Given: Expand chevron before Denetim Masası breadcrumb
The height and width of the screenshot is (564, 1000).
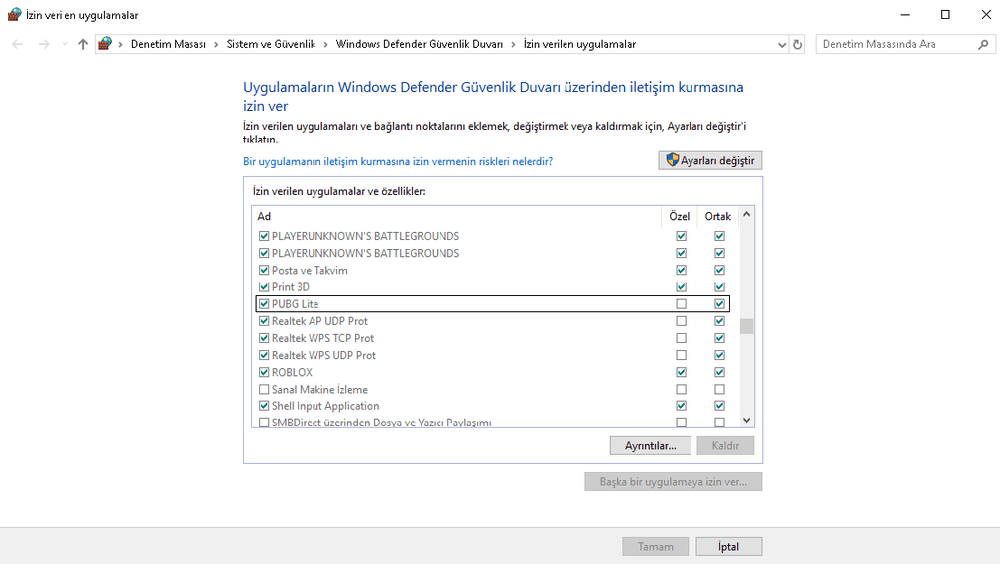Looking at the screenshot, I should click(121, 44).
